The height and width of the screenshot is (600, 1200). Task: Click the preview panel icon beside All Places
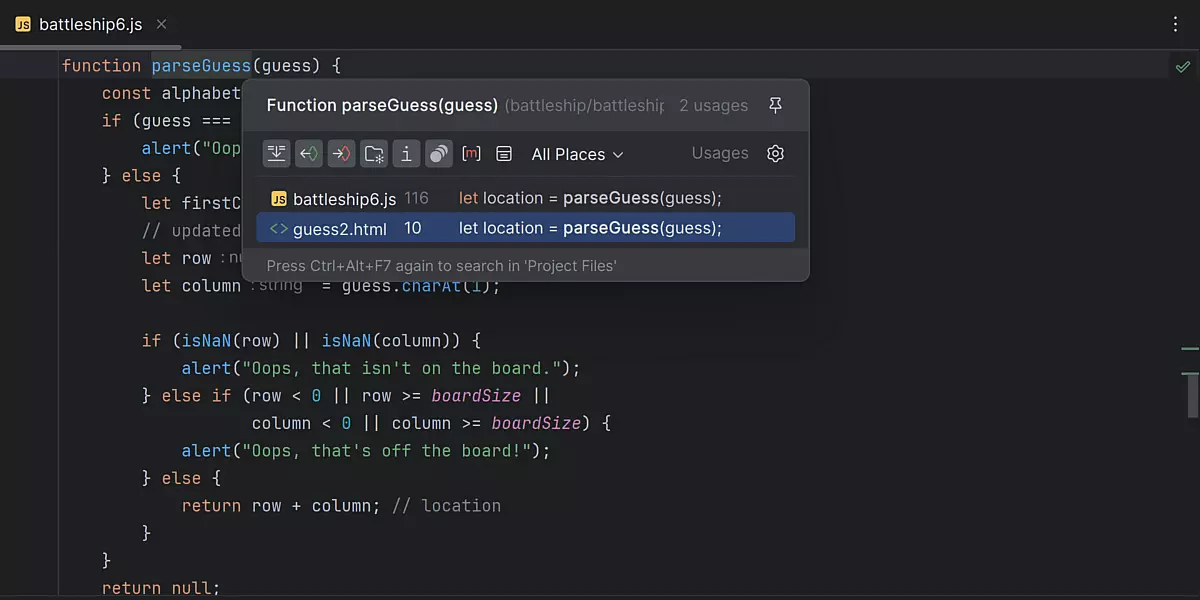click(504, 154)
